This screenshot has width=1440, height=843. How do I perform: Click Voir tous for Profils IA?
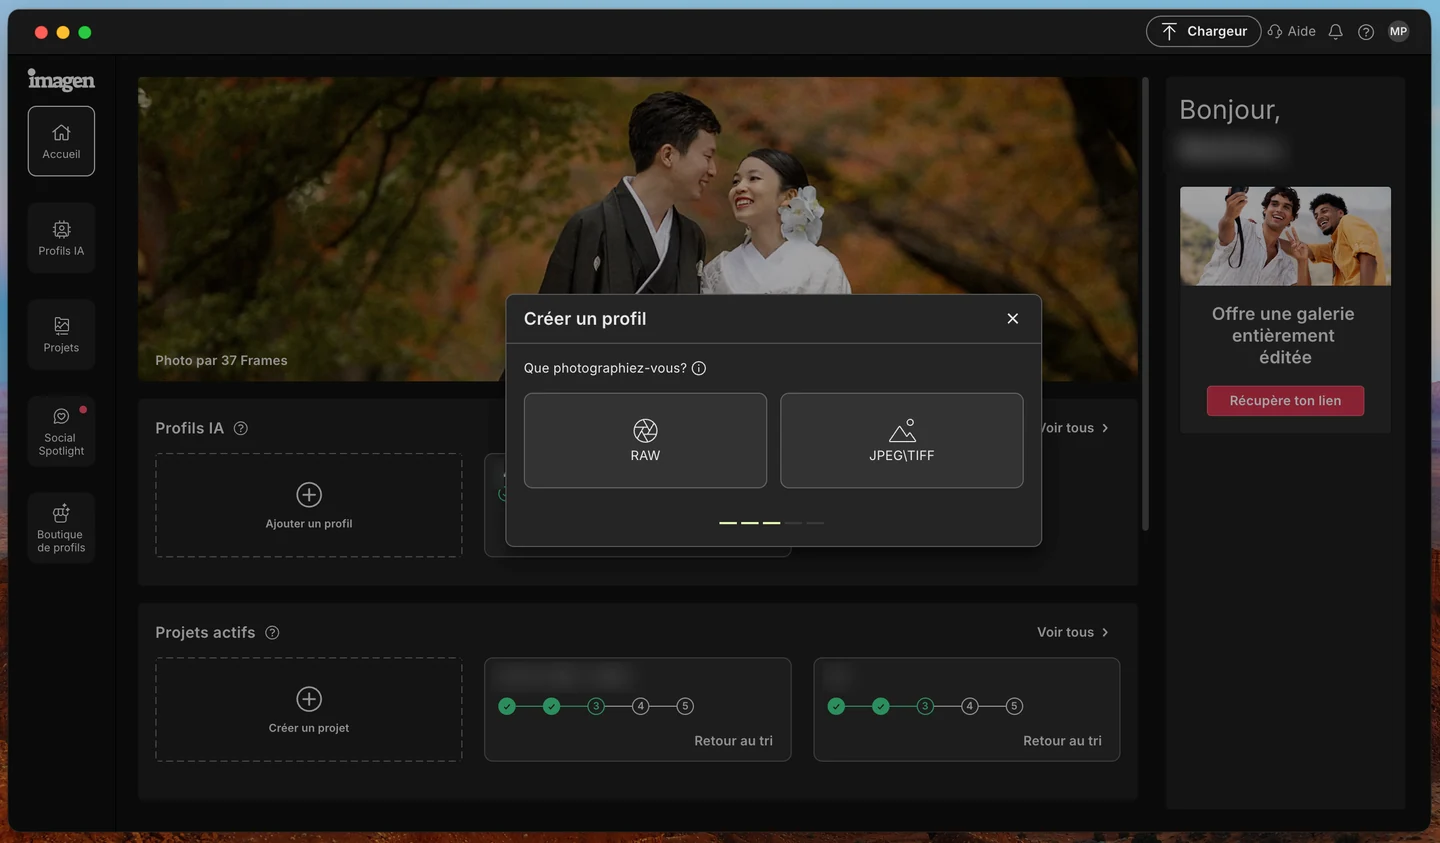1075,428
